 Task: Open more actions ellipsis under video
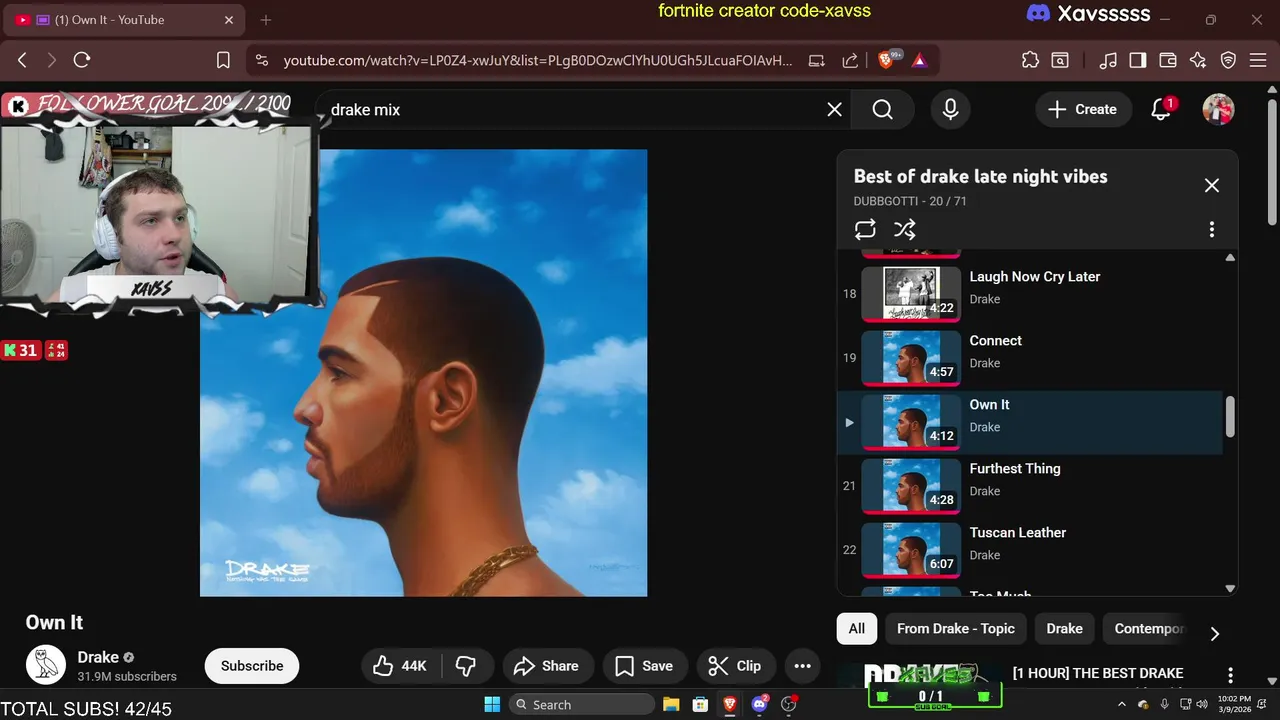click(x=802, y=666)
